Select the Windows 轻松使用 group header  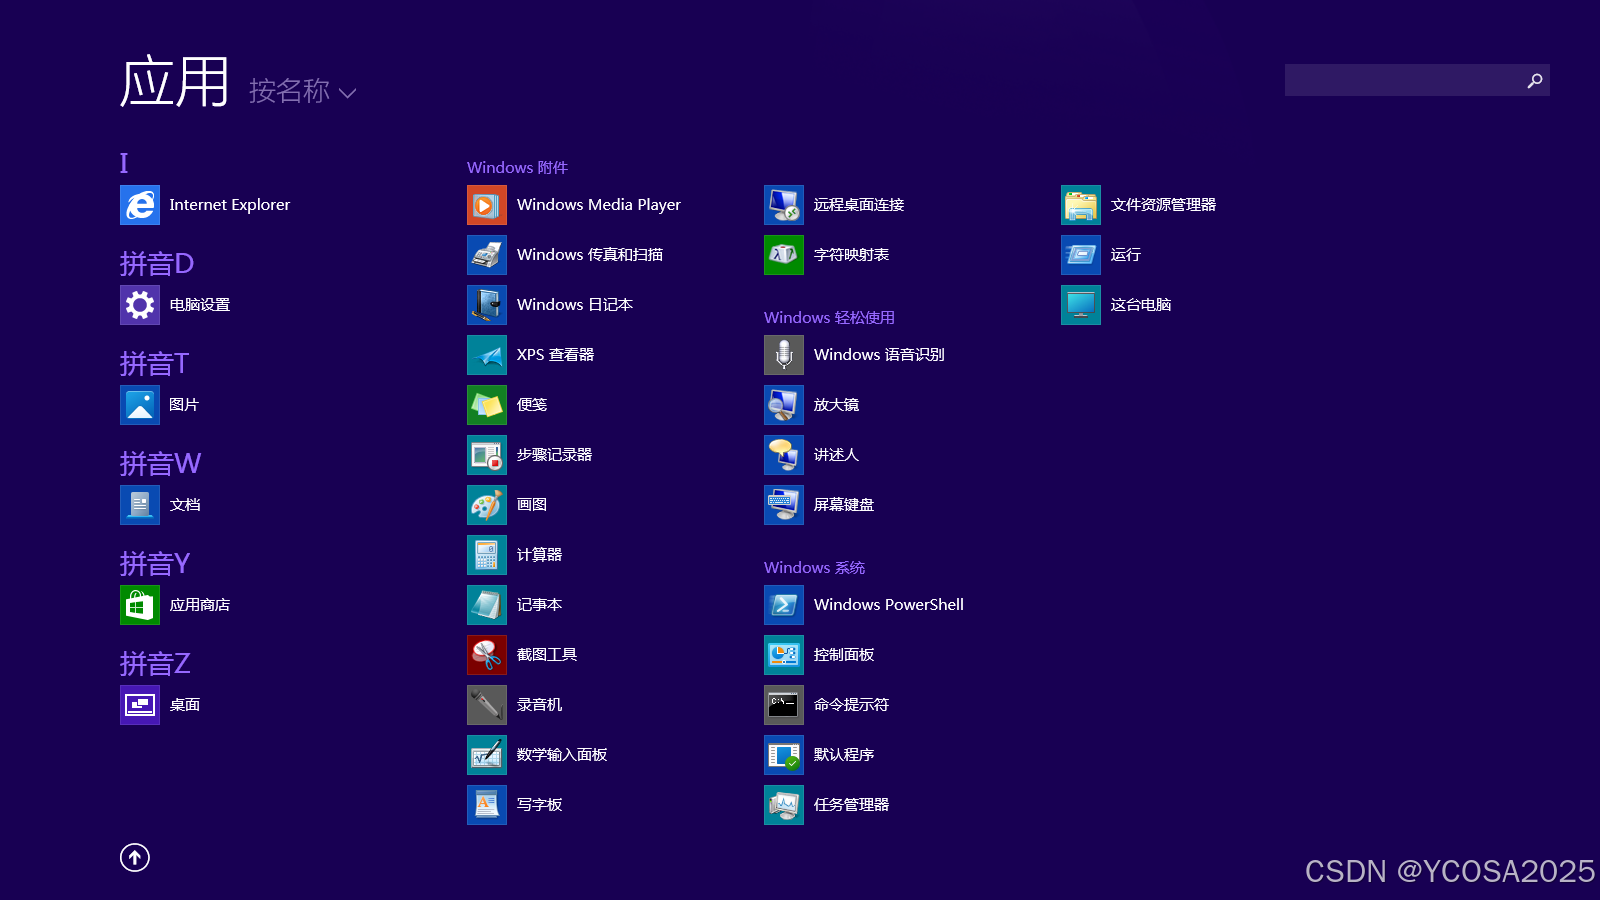click(x=829, y=317)
